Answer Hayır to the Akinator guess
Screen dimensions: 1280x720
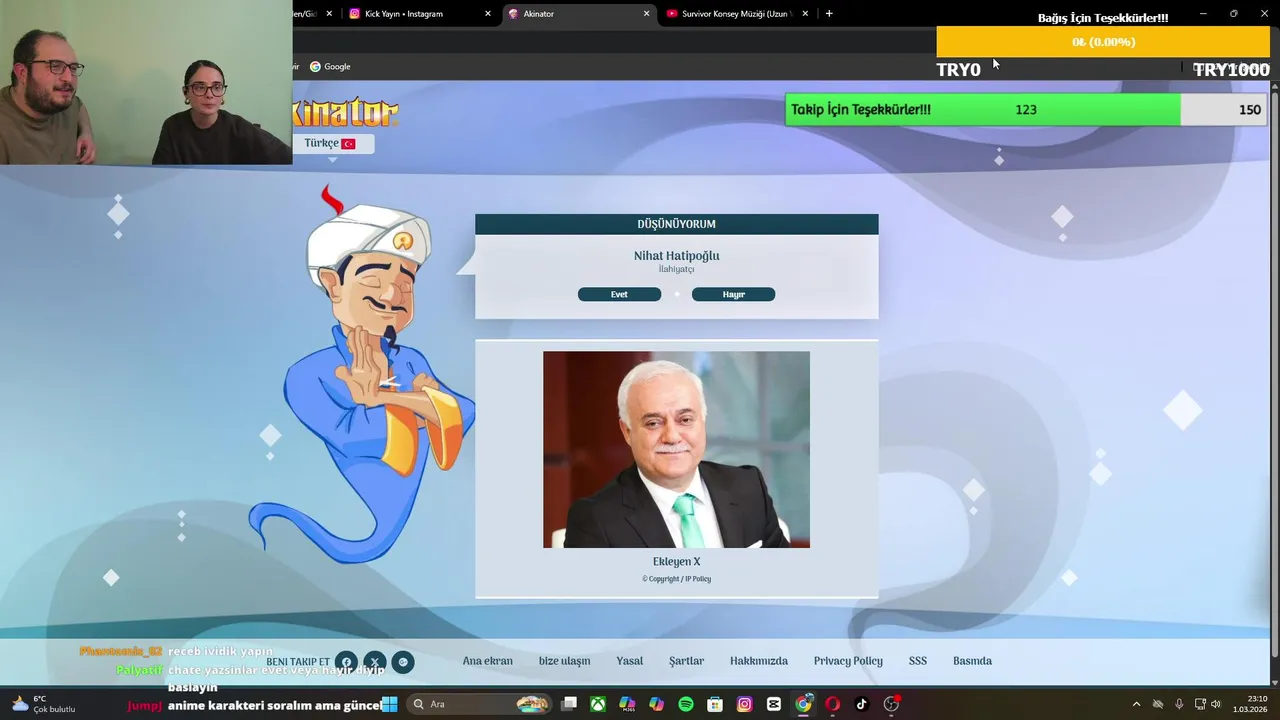[733, 294]
